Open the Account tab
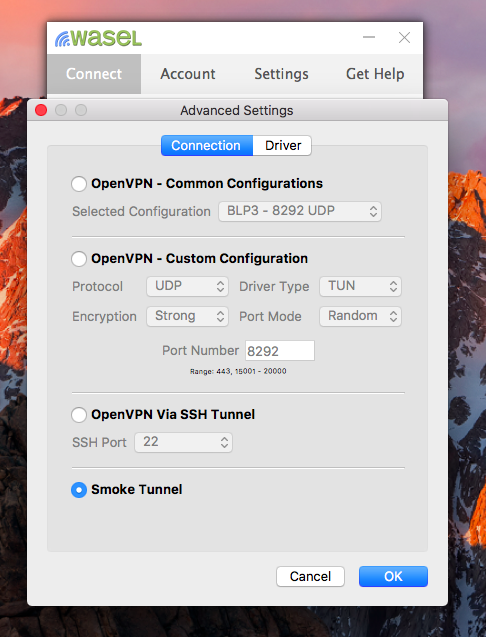 tap(188, 74)
